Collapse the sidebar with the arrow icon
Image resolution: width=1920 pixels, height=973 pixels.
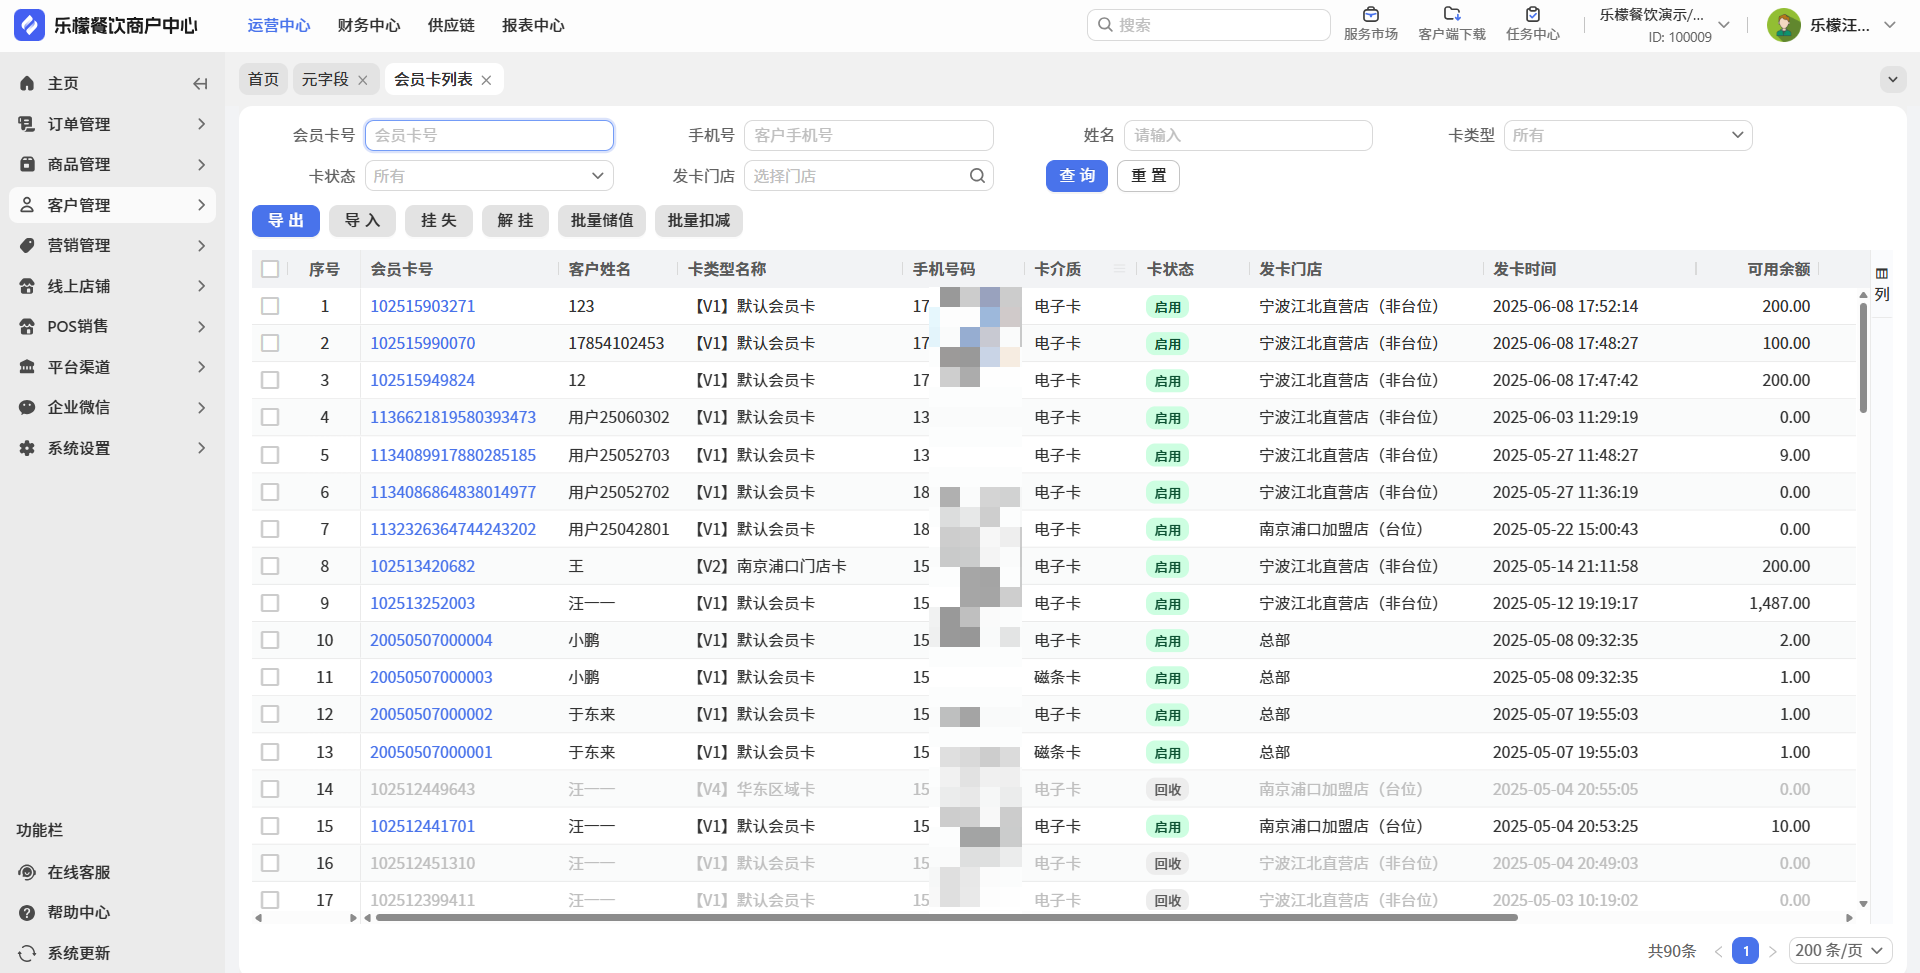[200, 84]
